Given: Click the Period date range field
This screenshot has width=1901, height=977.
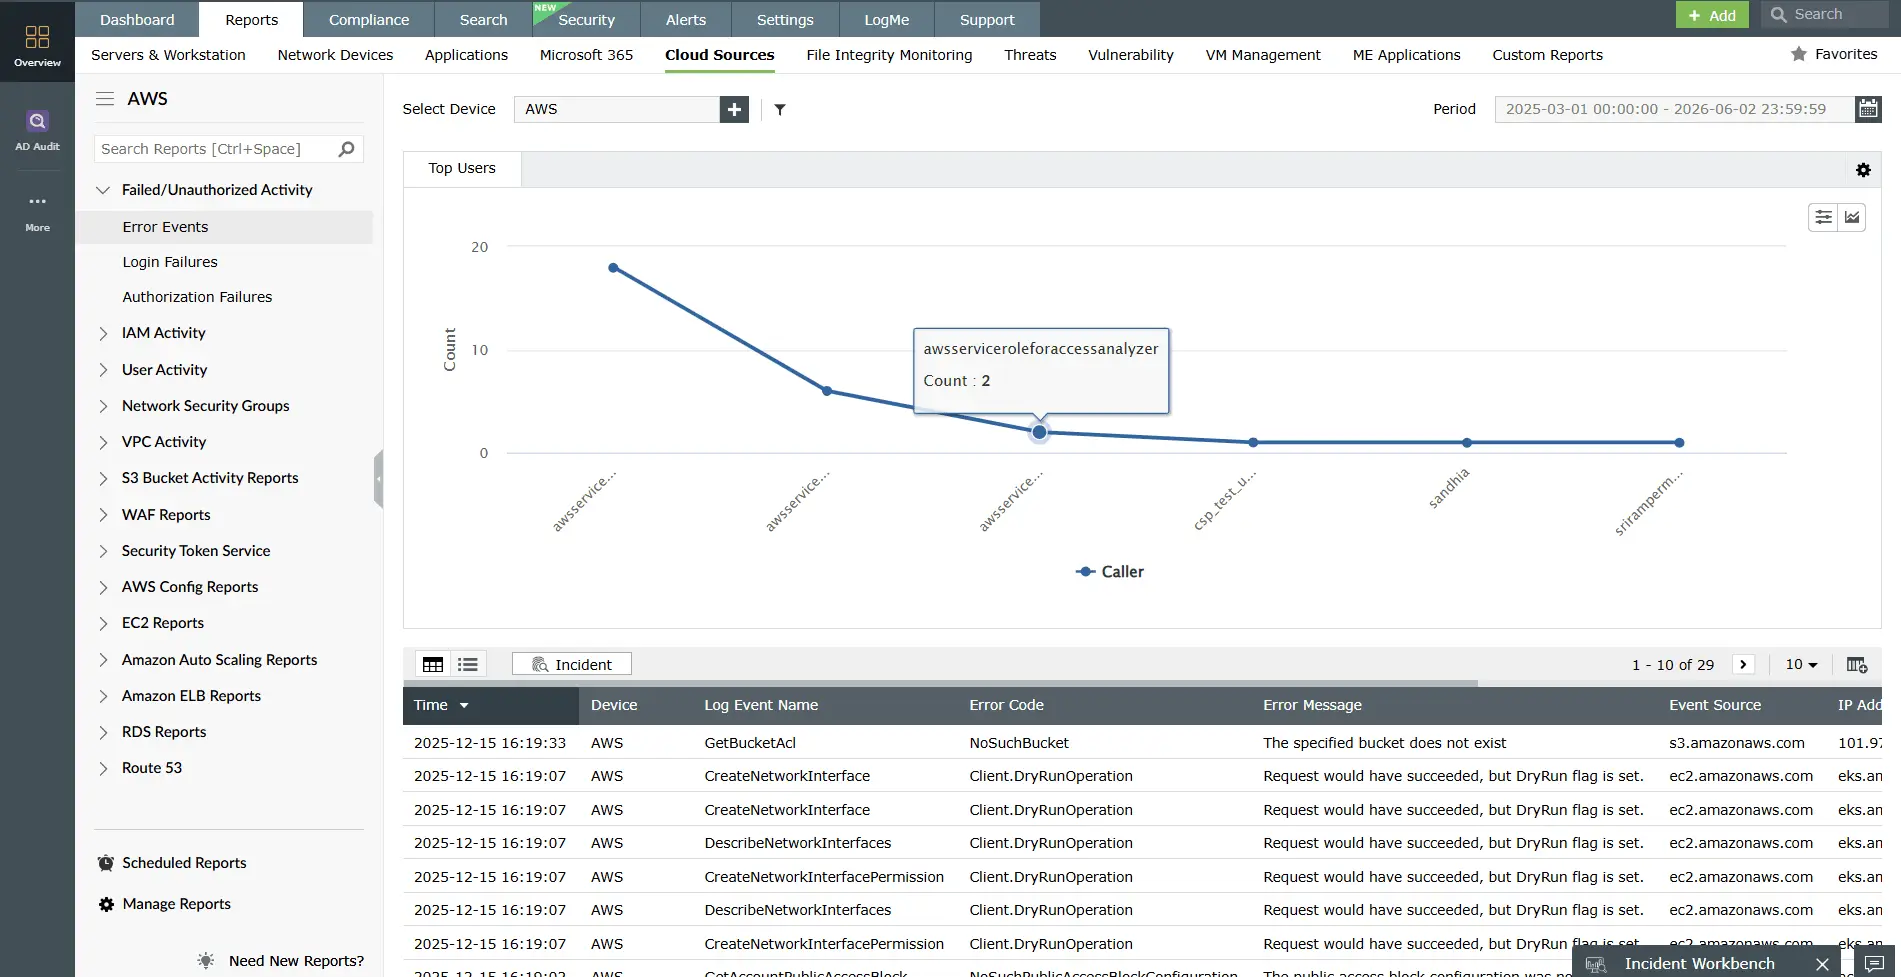Looking at the screenshot, I should click(1675, 109).
